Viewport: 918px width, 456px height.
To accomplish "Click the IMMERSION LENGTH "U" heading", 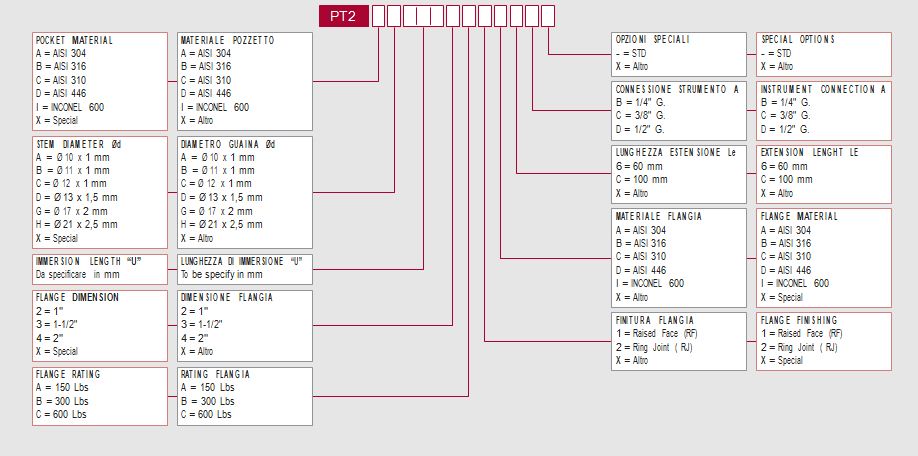I will 88,261.
